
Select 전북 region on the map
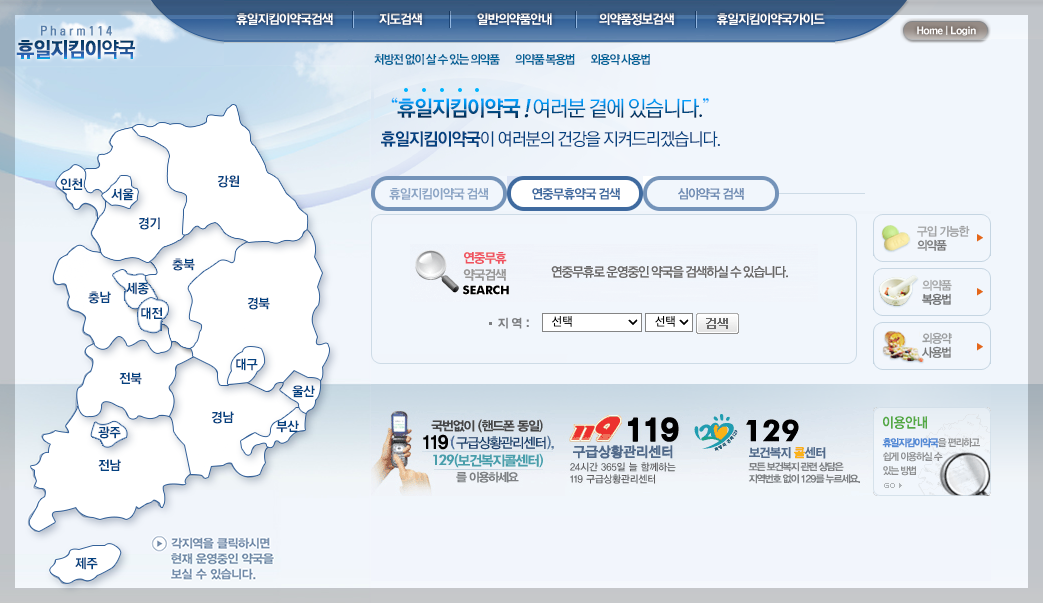pyautogui.click(x=130, y=378)
